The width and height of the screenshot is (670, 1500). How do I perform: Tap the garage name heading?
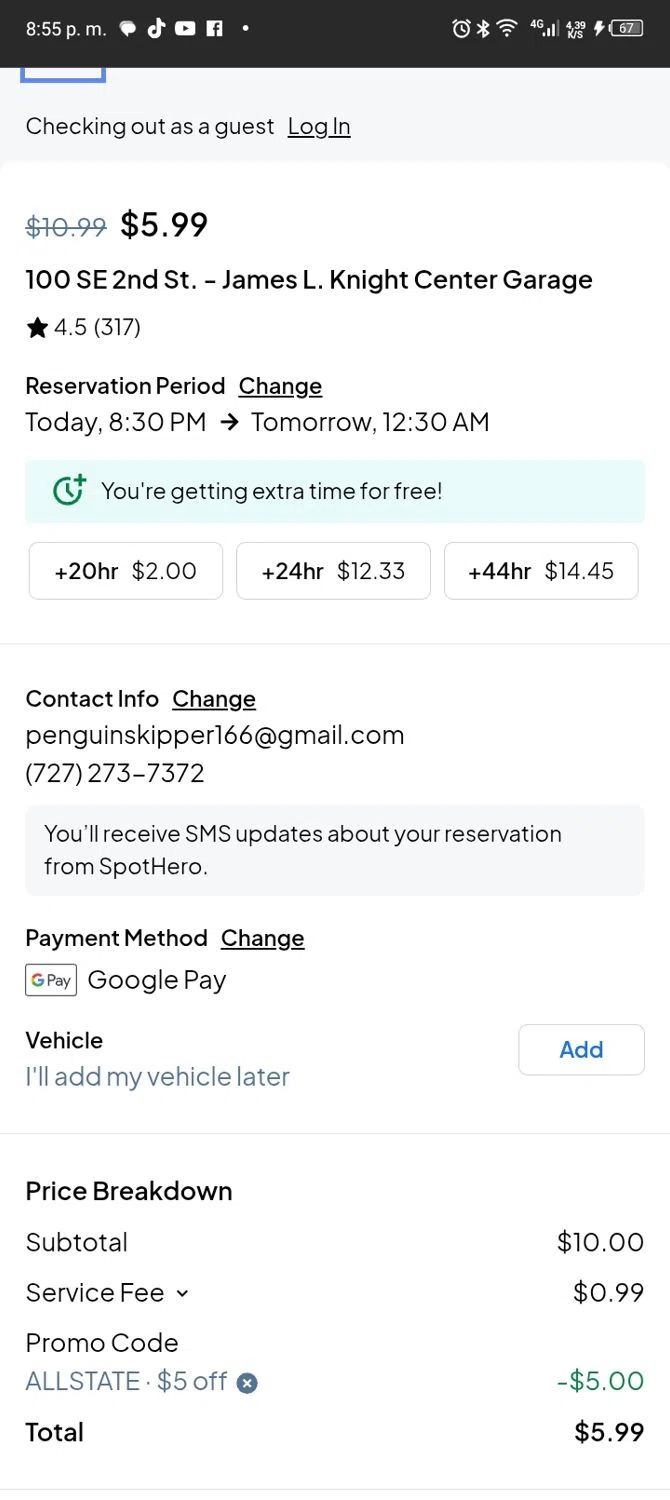[309, 280]
